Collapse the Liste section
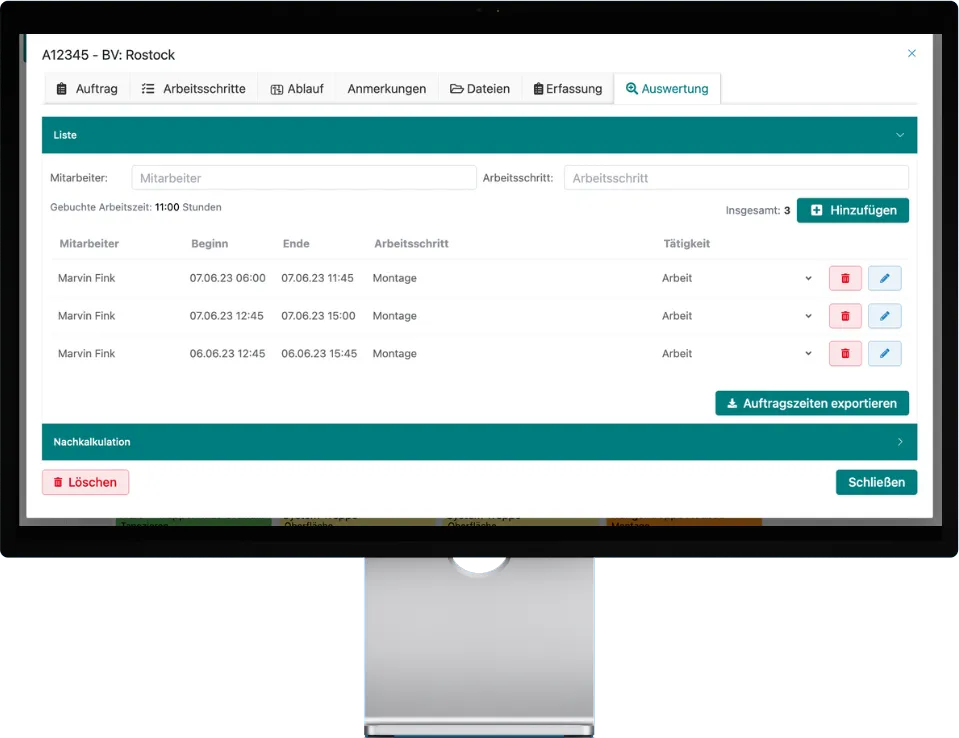Screen dimensions: 959x738 (x=899, y=135)
